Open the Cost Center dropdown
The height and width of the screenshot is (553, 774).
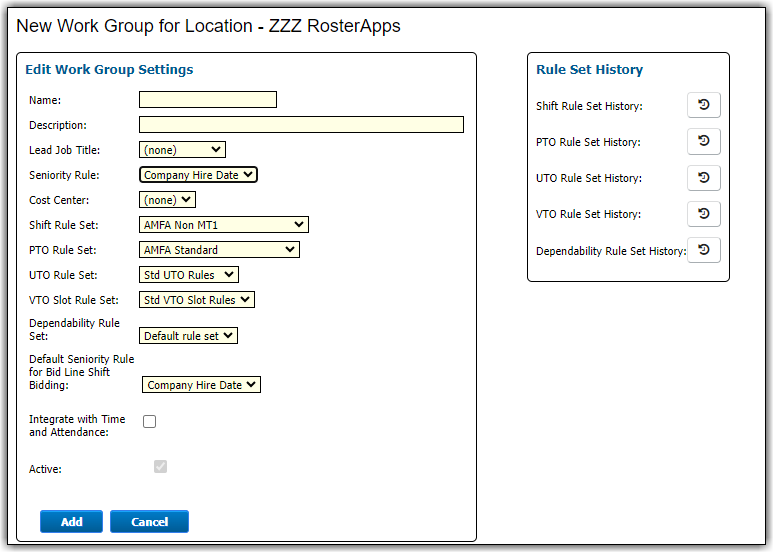(167, 200)
